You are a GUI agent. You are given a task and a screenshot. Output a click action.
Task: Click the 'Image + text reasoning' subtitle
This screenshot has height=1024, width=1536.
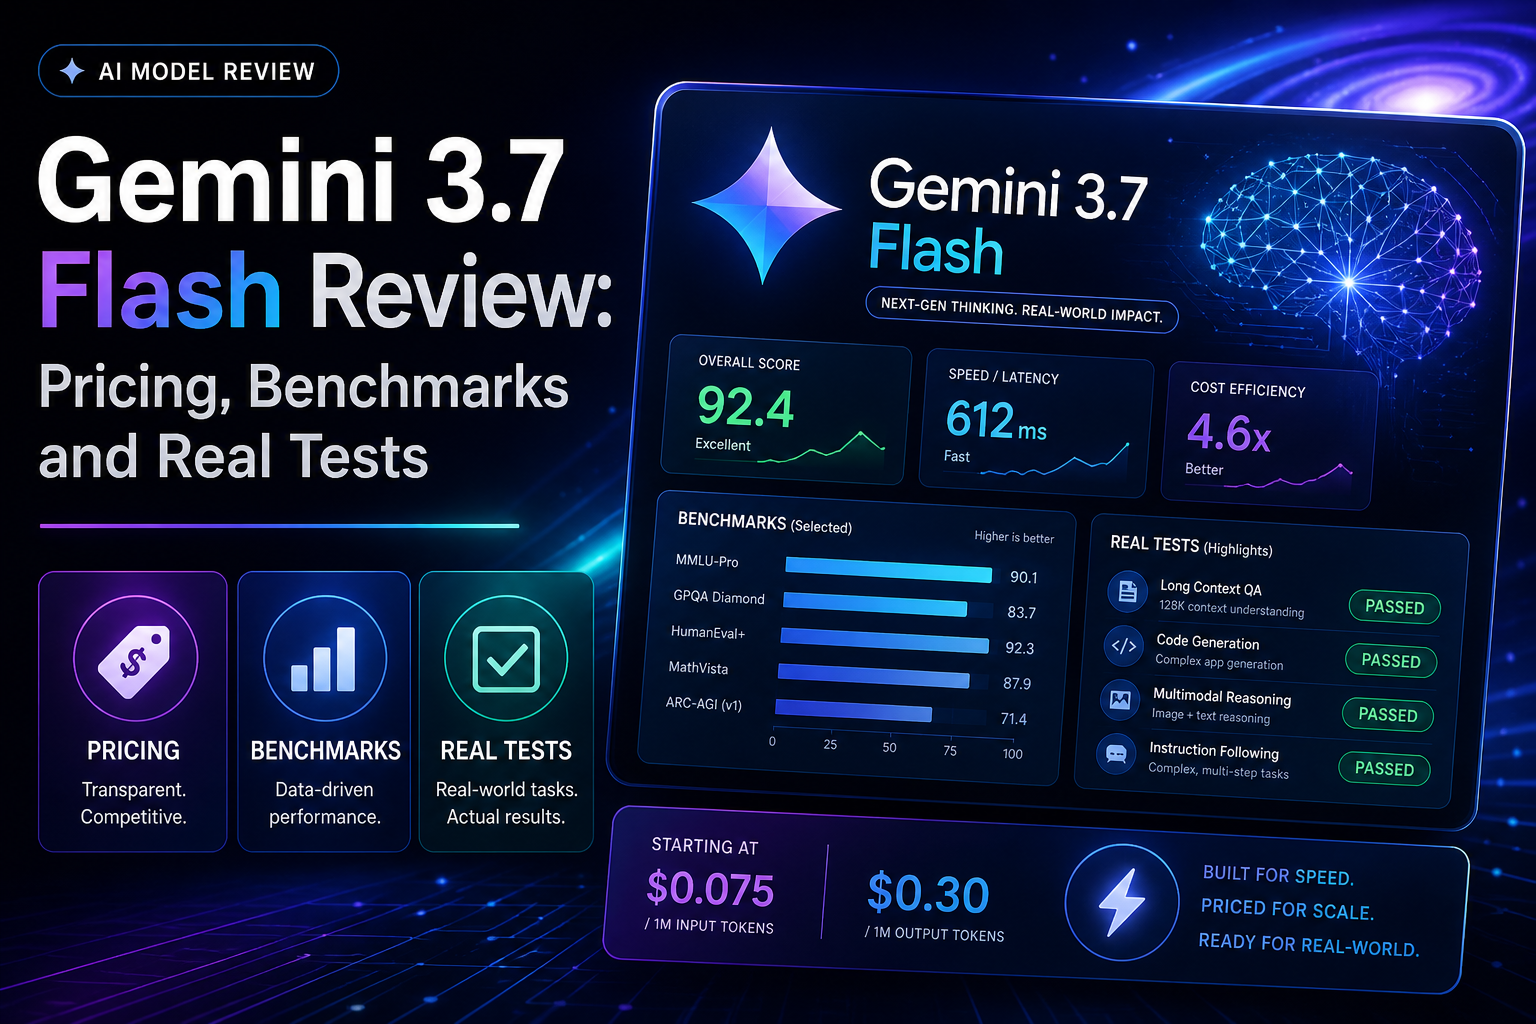(x=1211, y=716)
